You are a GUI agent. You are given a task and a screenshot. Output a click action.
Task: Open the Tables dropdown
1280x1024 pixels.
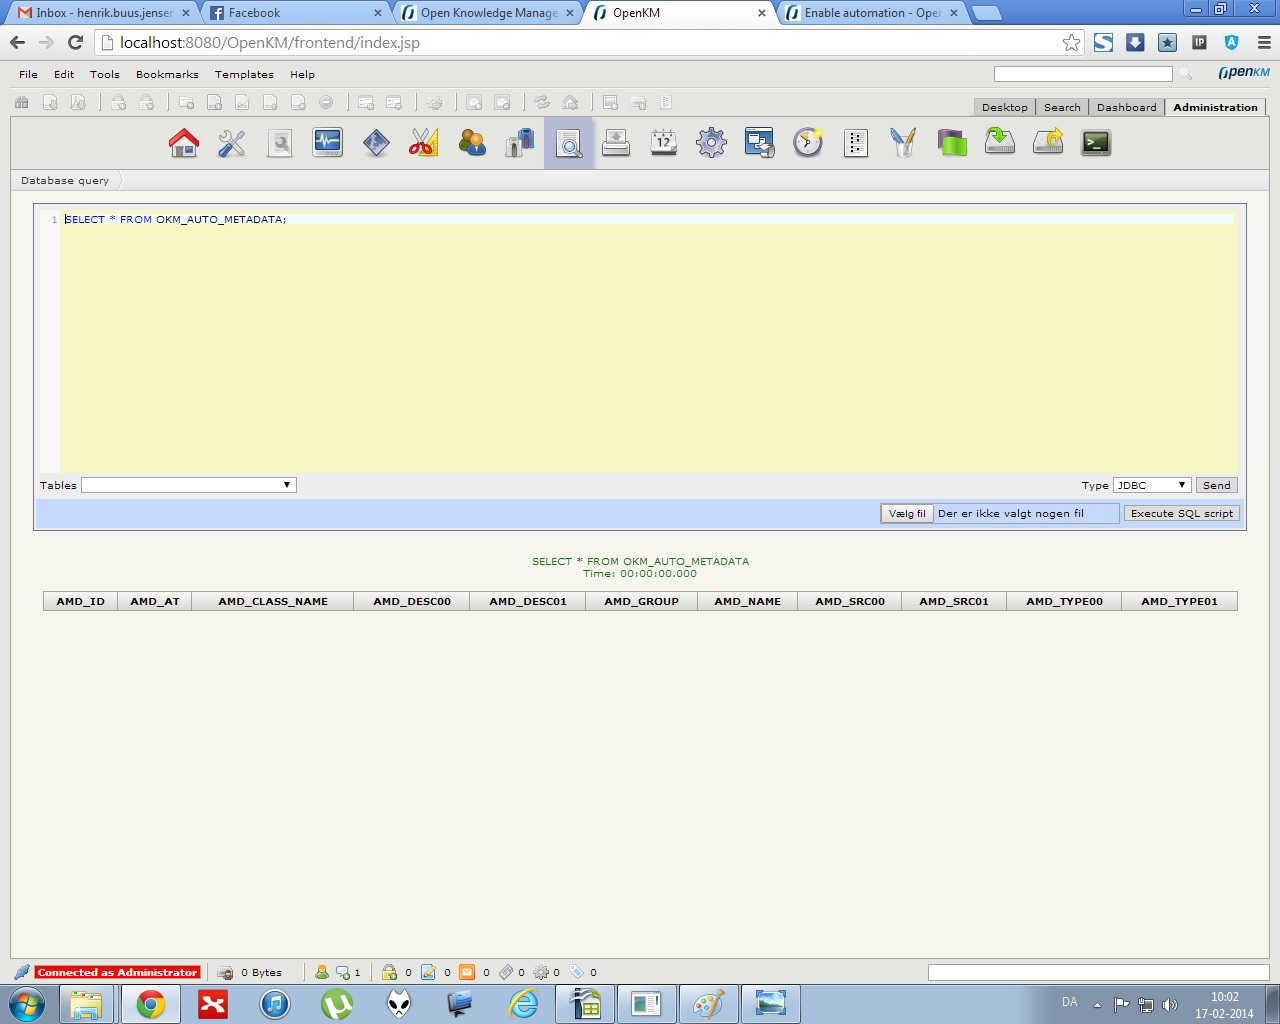click(x=188, y=484)
